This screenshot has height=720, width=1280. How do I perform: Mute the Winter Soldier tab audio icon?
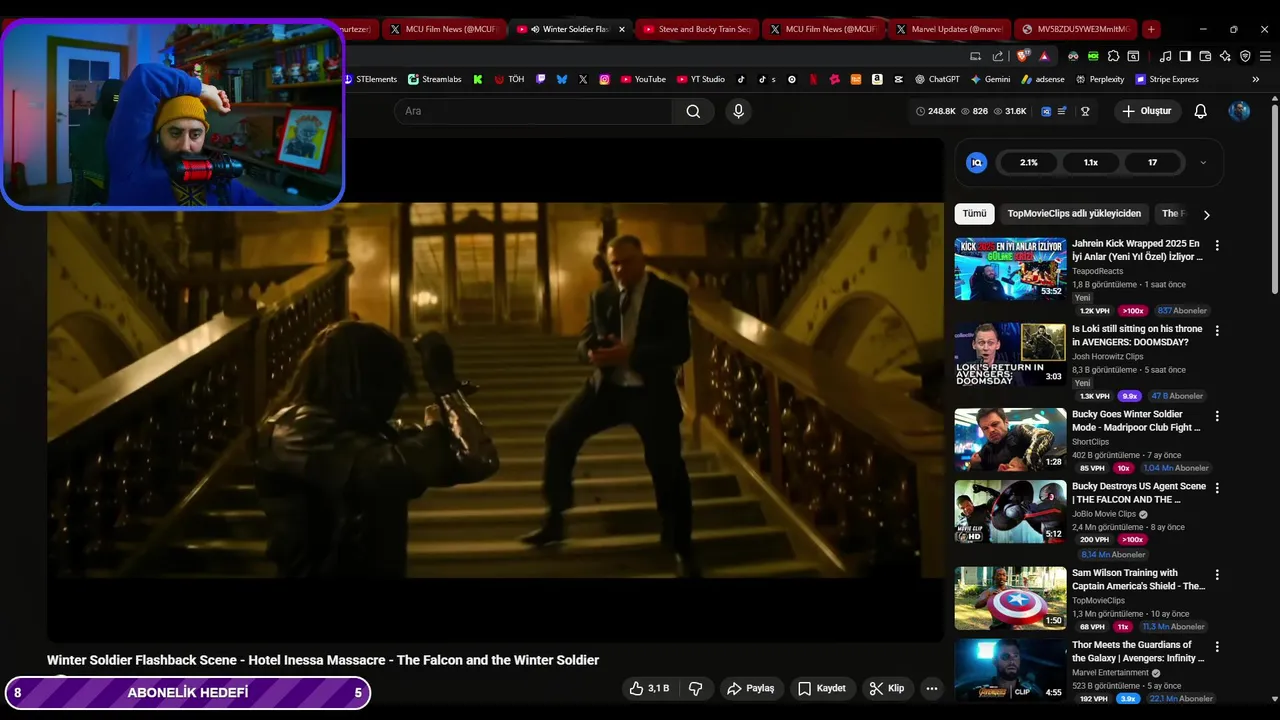(x=535, y=29)
